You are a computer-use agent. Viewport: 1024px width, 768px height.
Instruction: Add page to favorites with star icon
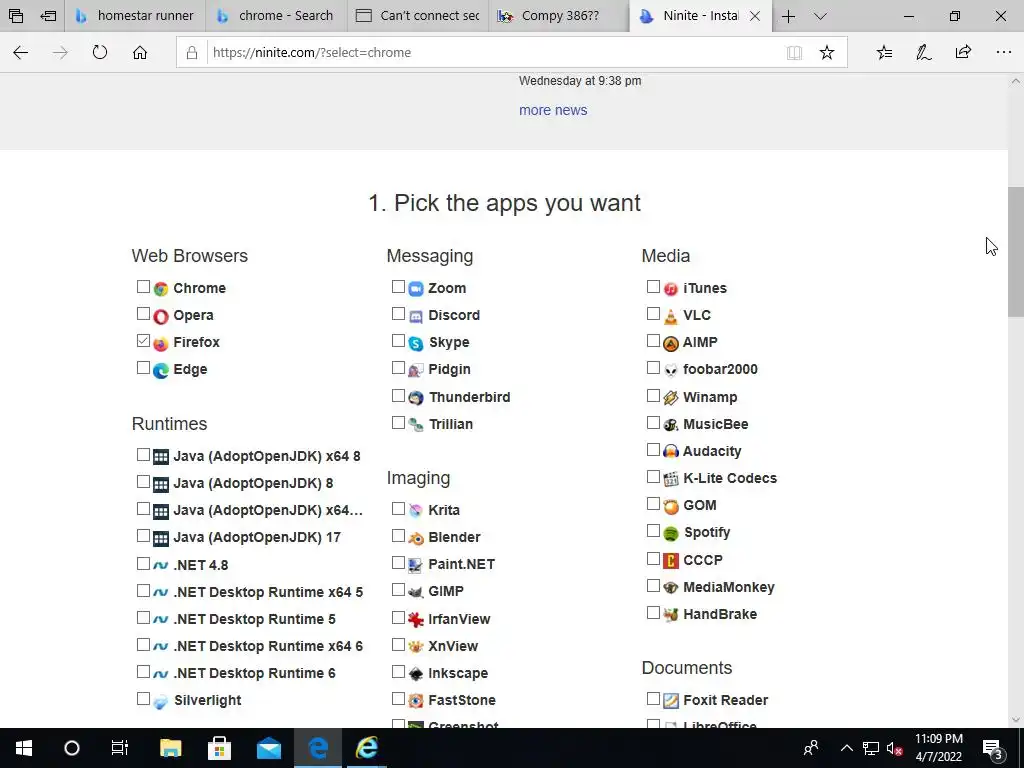point(827,52)
